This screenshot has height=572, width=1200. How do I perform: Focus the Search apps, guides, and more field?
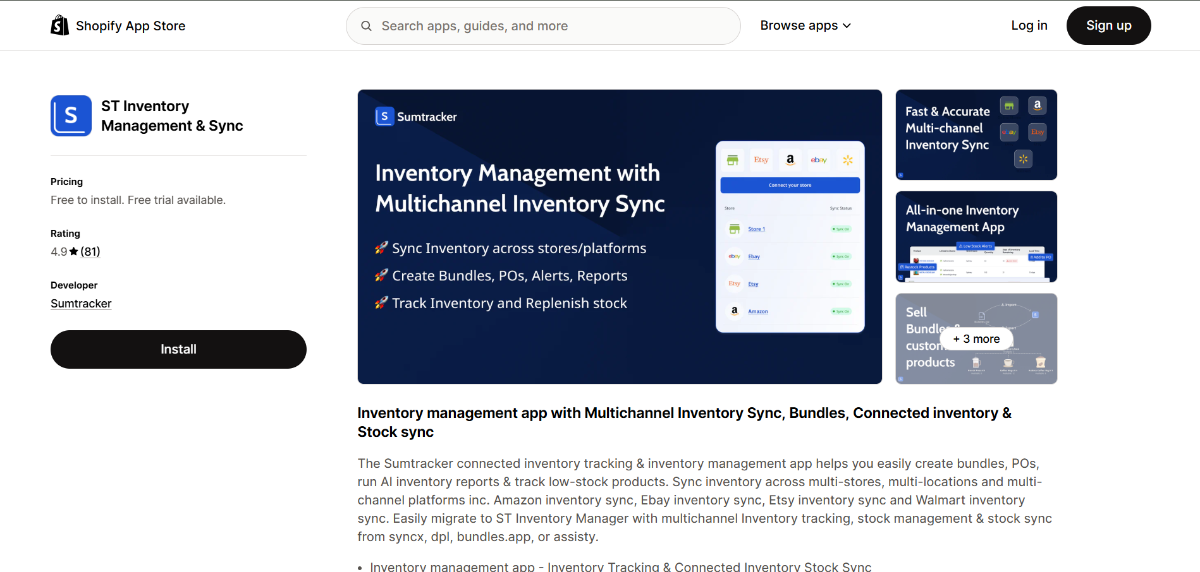(543, 26)
